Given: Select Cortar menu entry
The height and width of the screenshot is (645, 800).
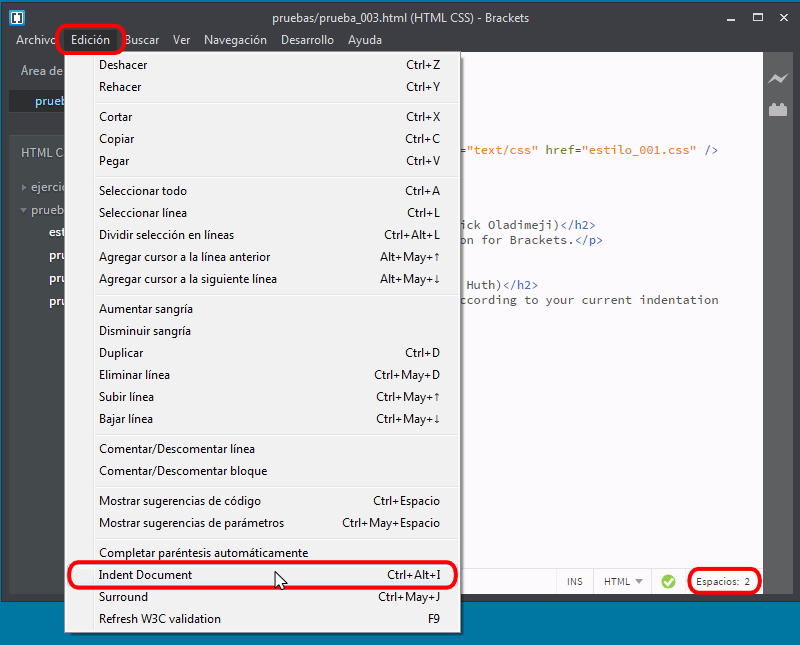Looking at the screenshot, I should (x=263, y=117).
